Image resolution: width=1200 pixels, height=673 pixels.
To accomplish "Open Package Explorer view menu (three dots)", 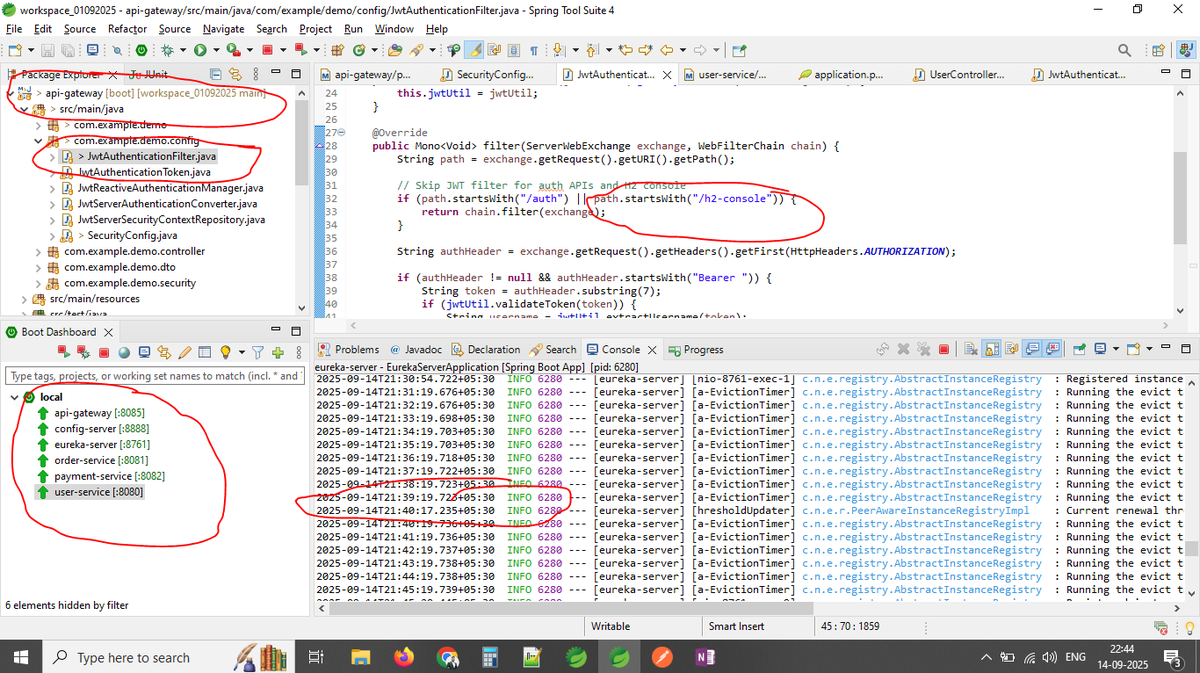I will pos(257,75).
